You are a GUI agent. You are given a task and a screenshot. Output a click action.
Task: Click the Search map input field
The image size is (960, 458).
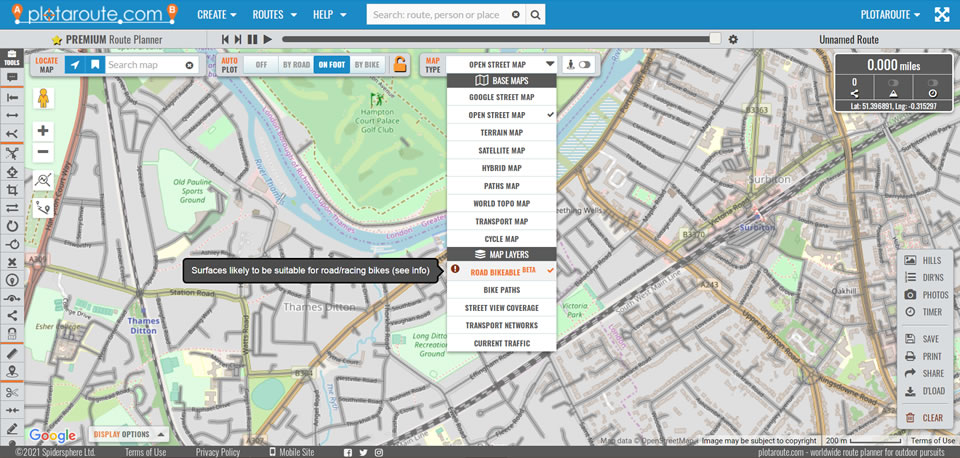coord(151,65)
